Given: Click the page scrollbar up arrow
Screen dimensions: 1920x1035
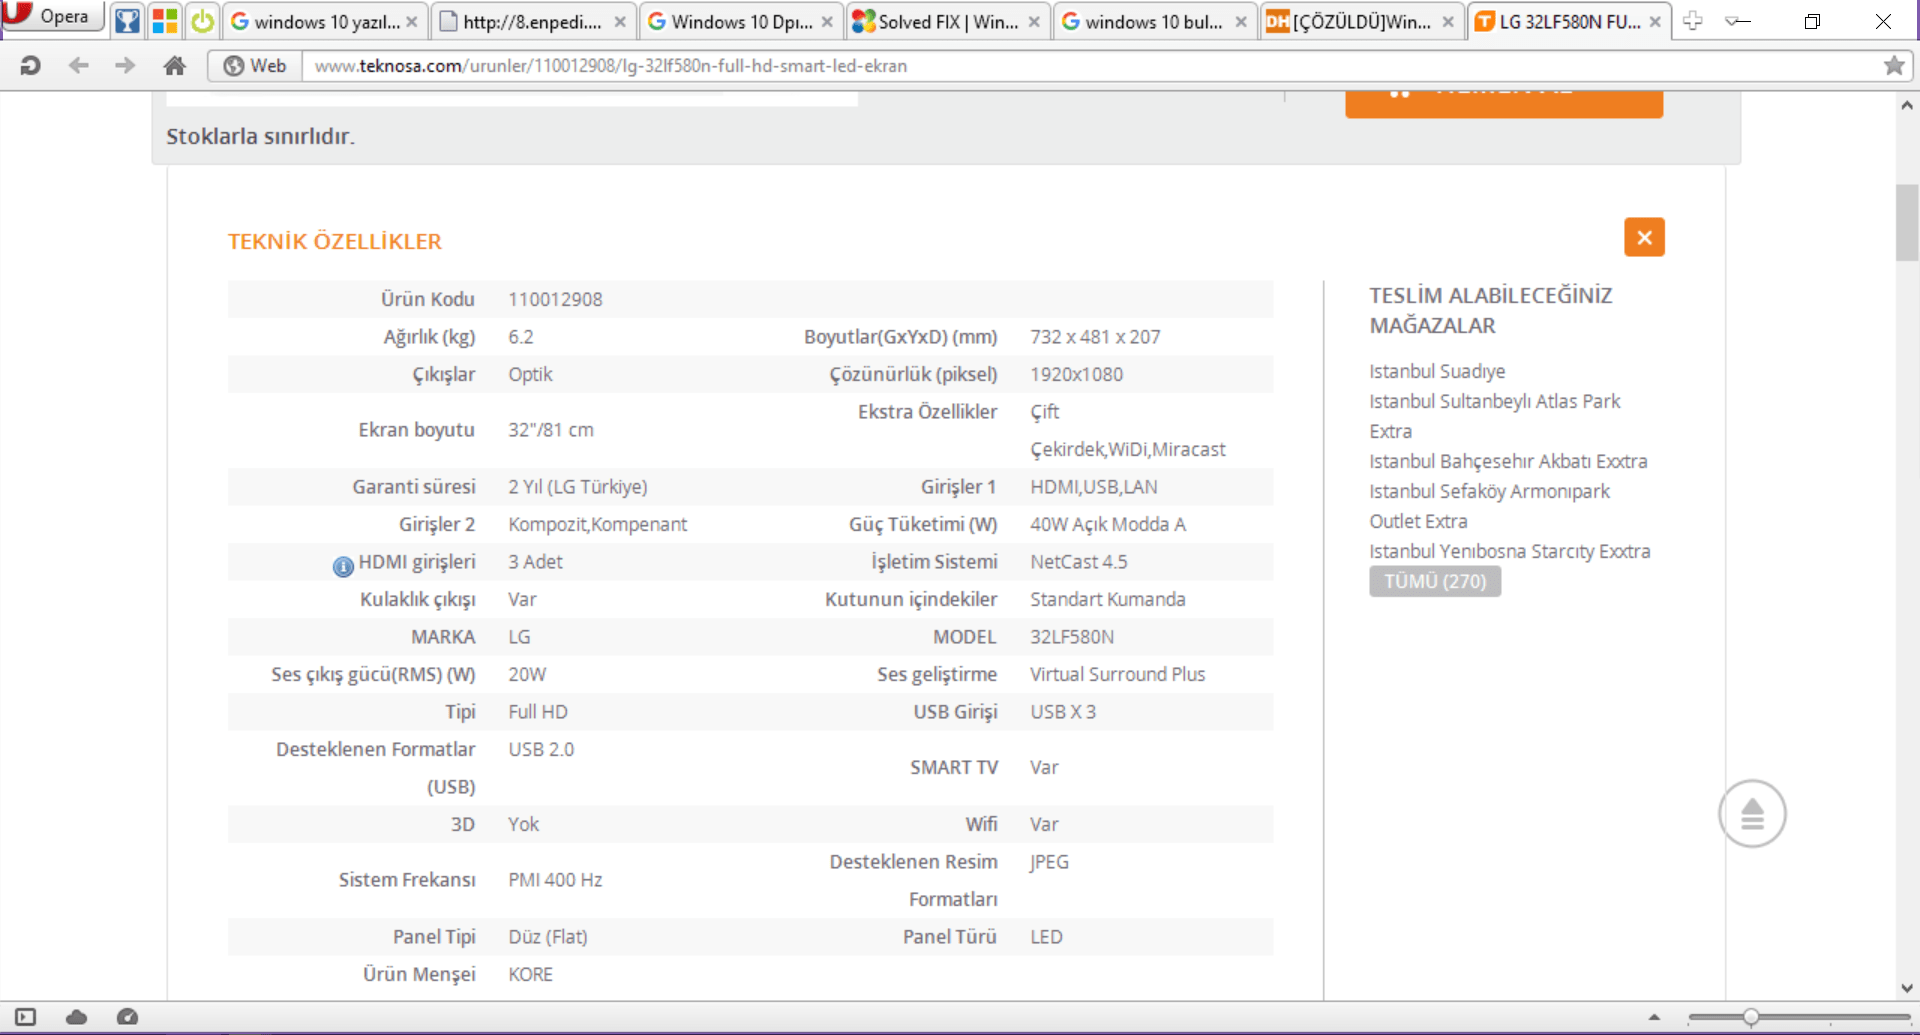Looking at the screenshot, I should pyautogui.click(x=1907, y=105).
